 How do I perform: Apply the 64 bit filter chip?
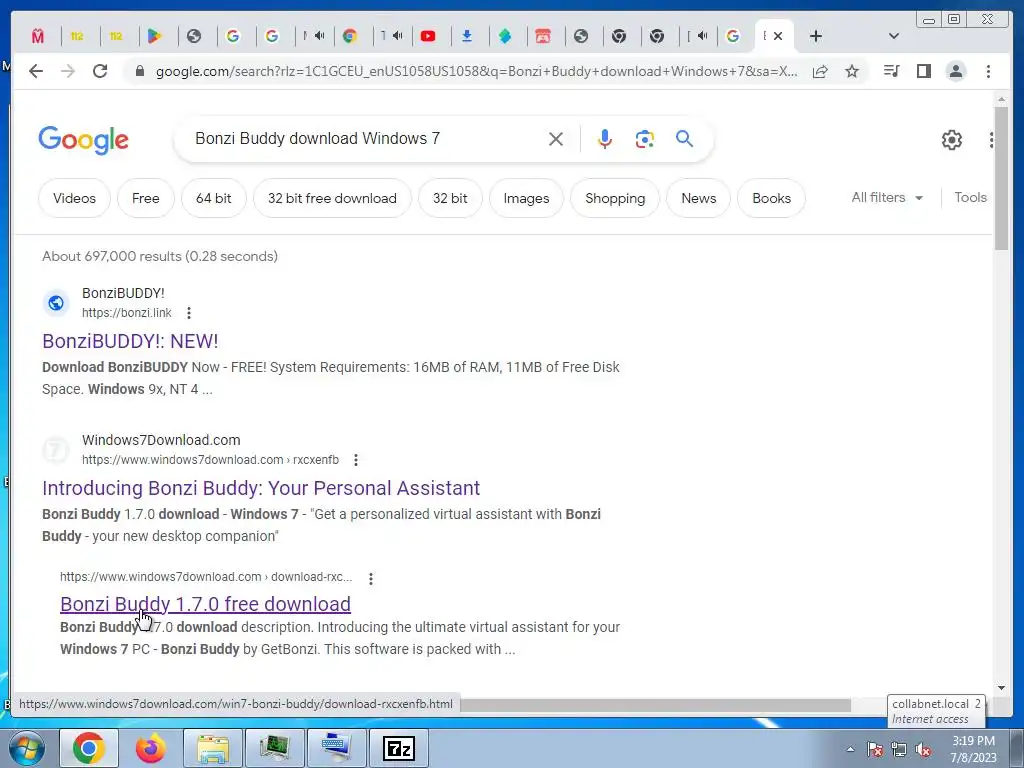tap(214, 198)
